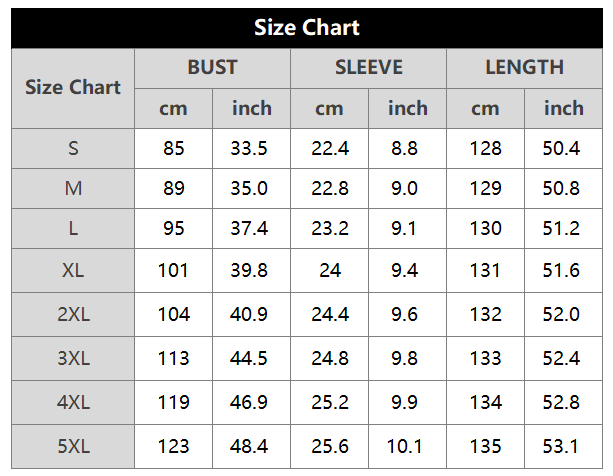
Task: Select the SLEEVE column header
Action: point(368,67)
